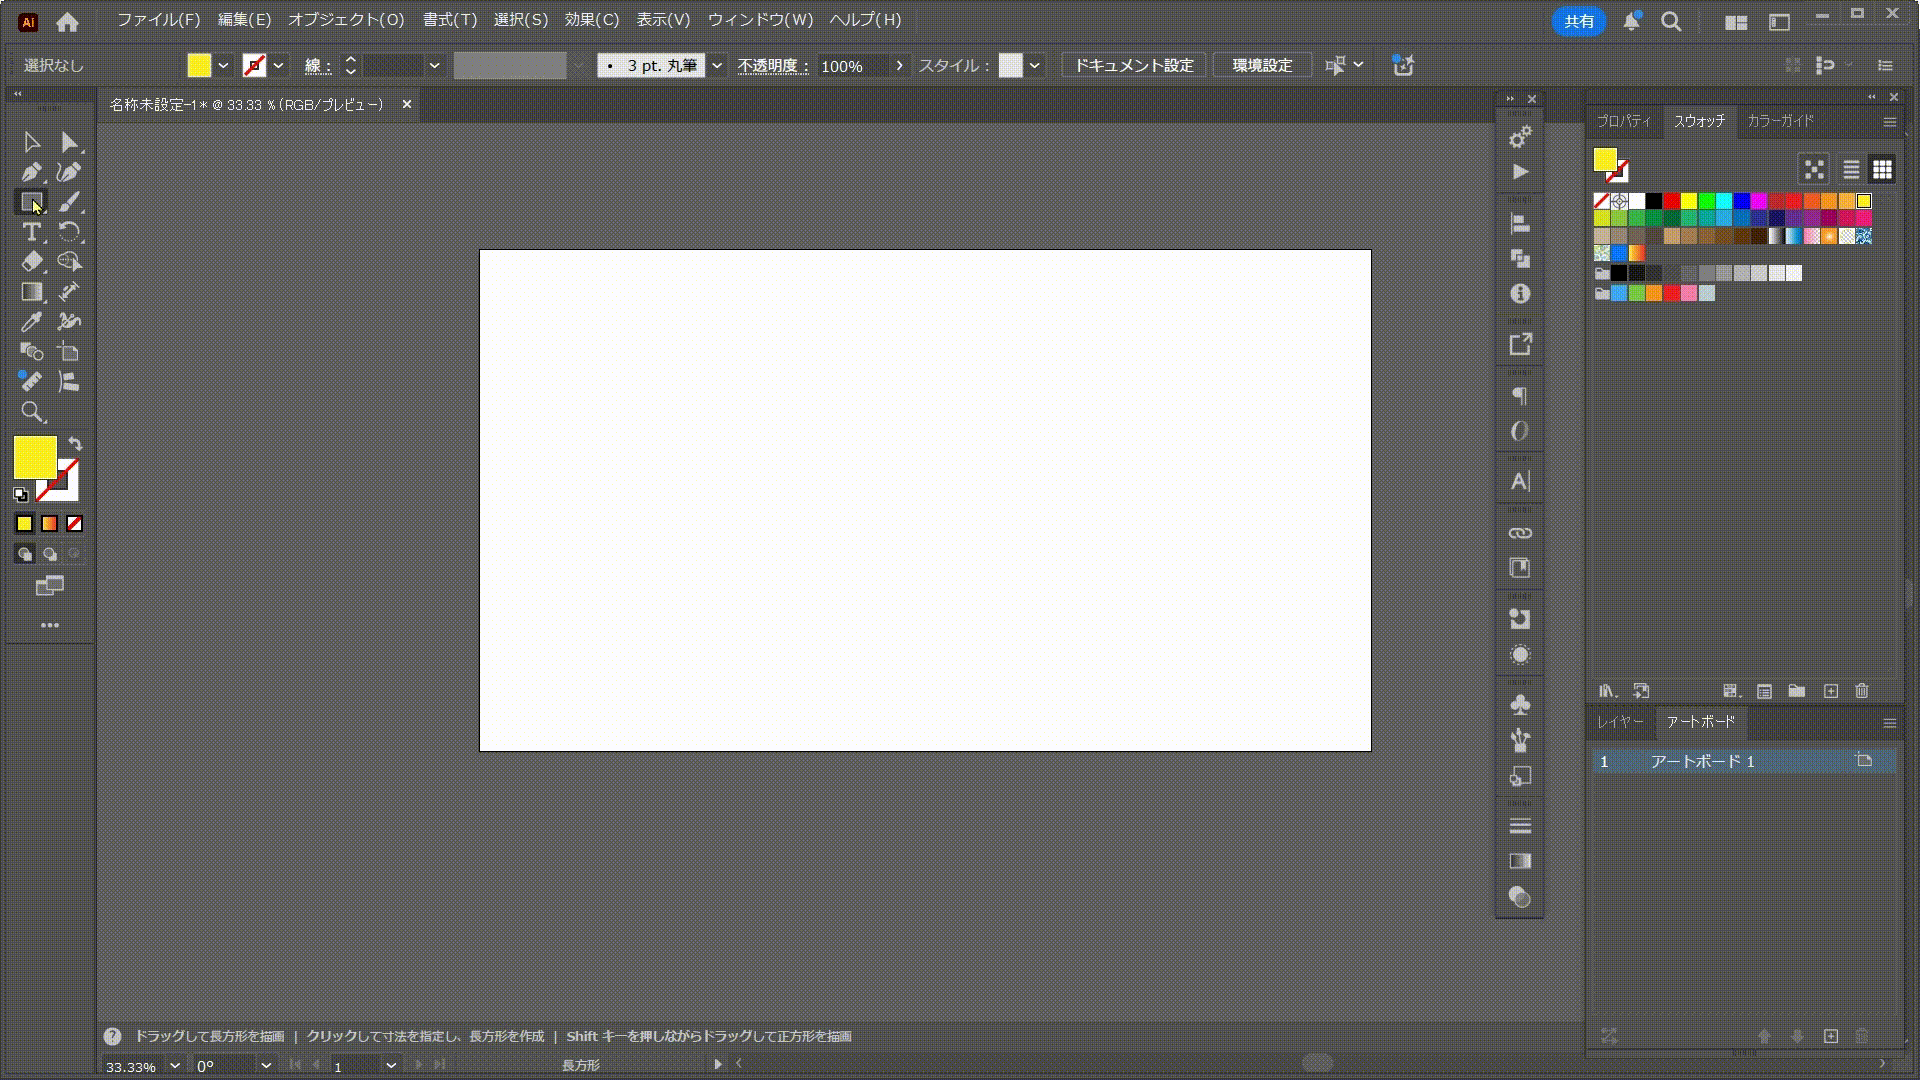Open fill color dropdown in control bar
Screen dimensions: 1920x1080
click(x=223, y=65)
